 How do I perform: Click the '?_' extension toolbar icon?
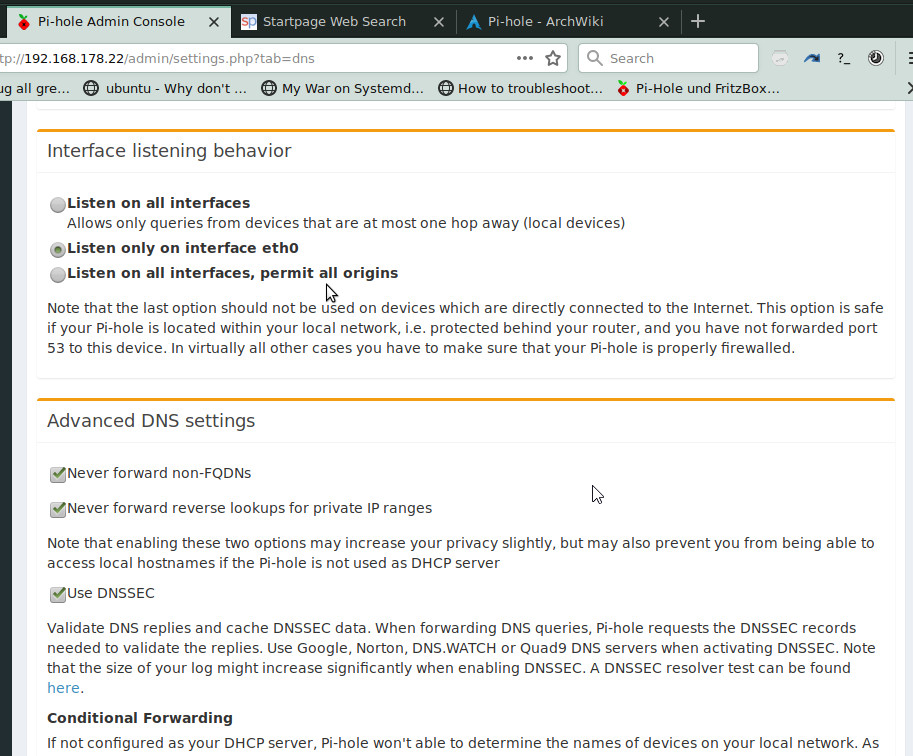tap(843, 58)
